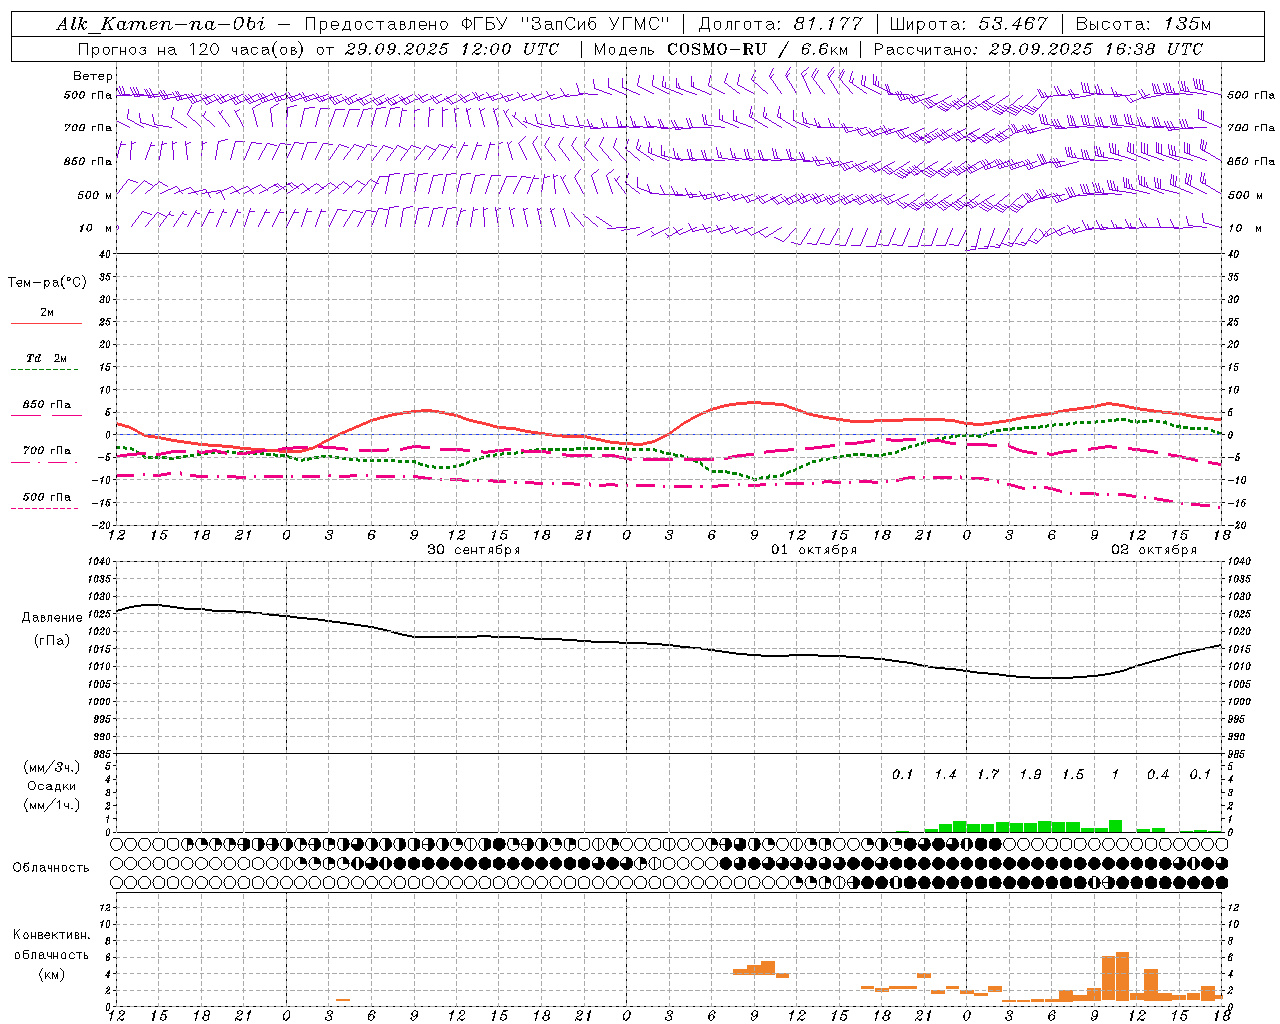Click the 'Долгота: 81.177' longitude value
The width and height of the screenshot is (1280, 1024).
click(x=780, y=24)
